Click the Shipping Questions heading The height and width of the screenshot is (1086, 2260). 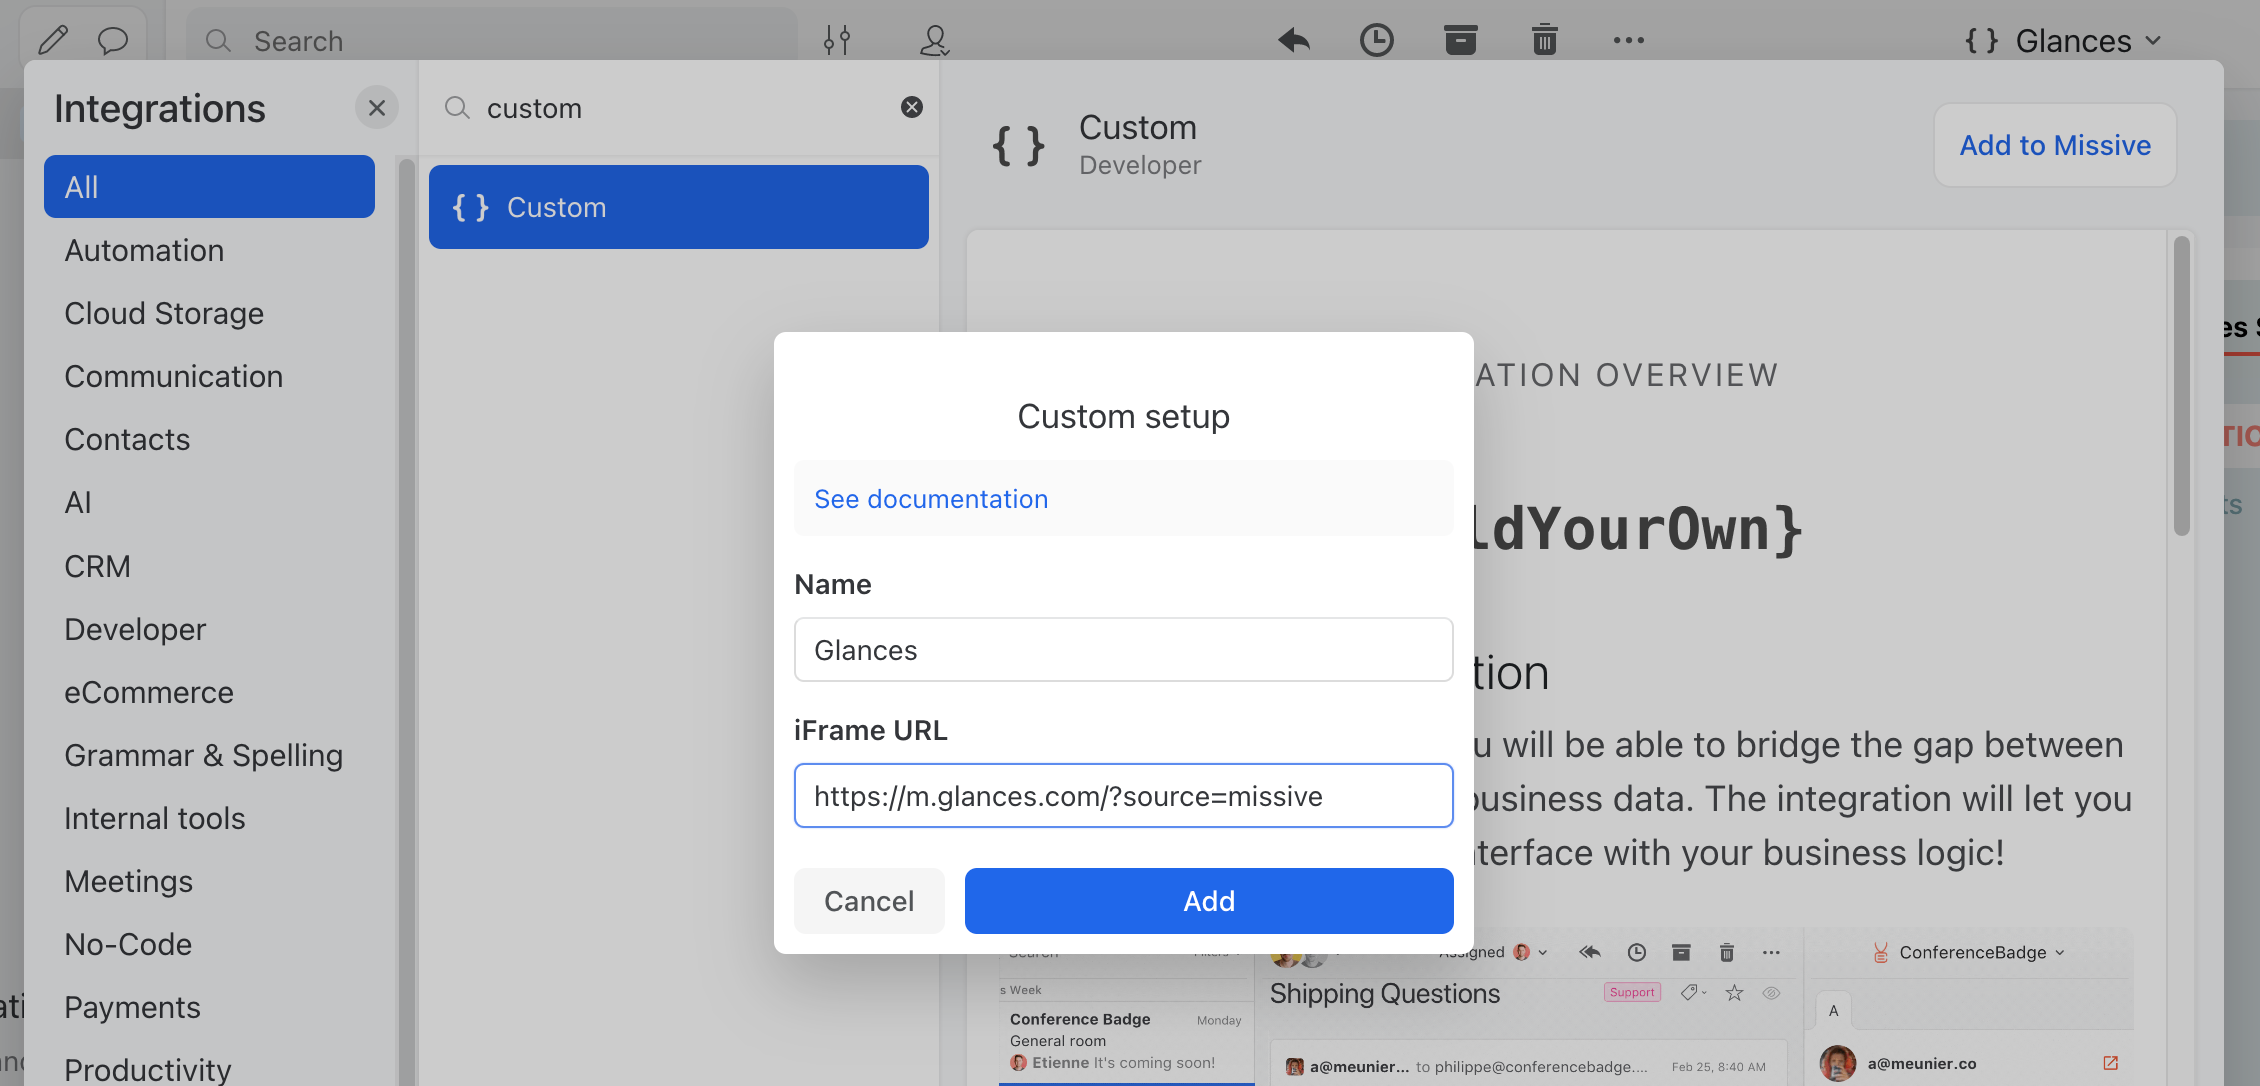click(x=1385, y=994)
